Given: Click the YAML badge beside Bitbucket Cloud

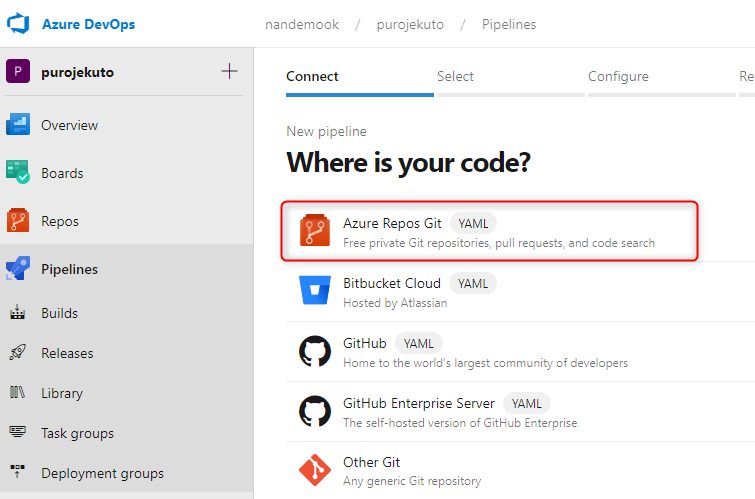Looking at the screenshot, I should coord(473,283).
